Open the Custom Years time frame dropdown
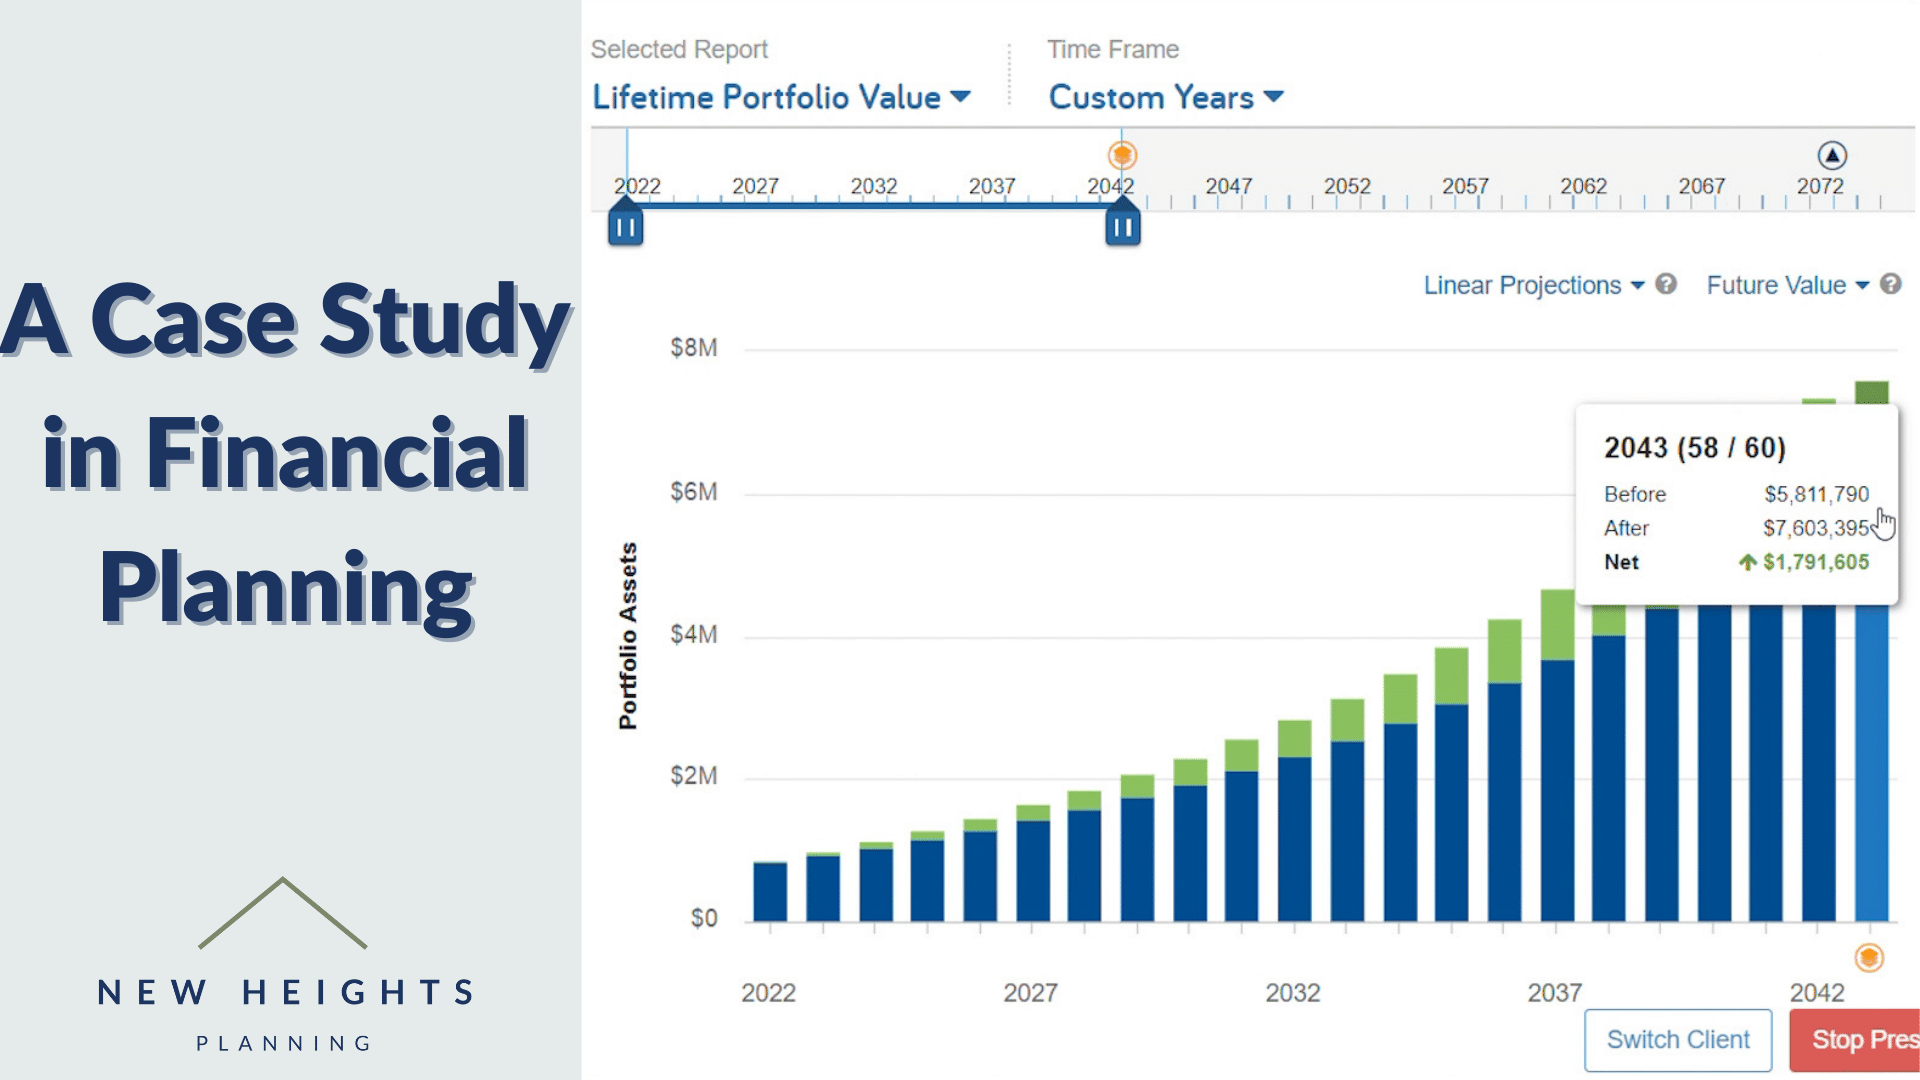 pyautogui.click(x=1166, y=97)
